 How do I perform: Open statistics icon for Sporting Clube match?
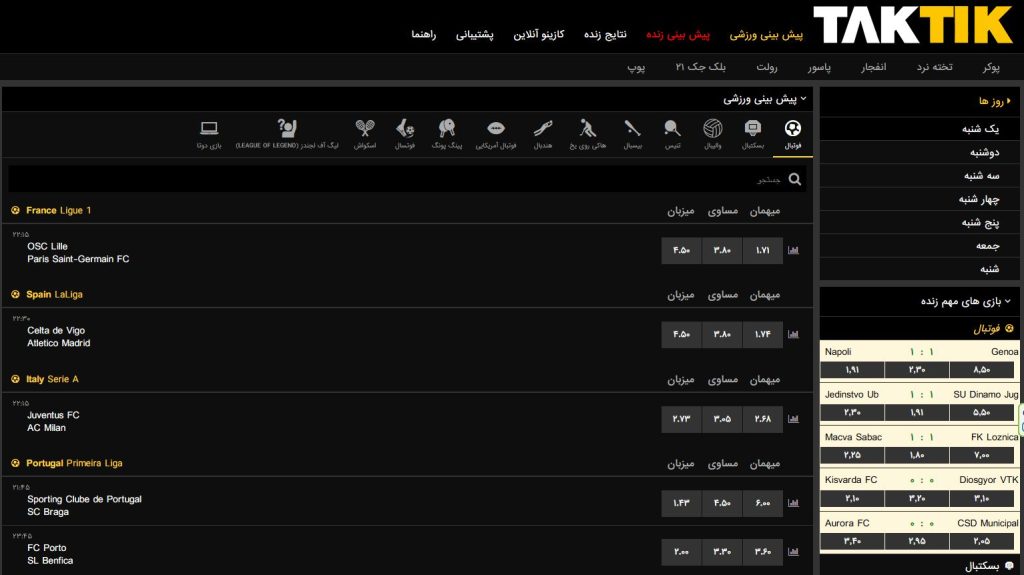coord(793,503)
